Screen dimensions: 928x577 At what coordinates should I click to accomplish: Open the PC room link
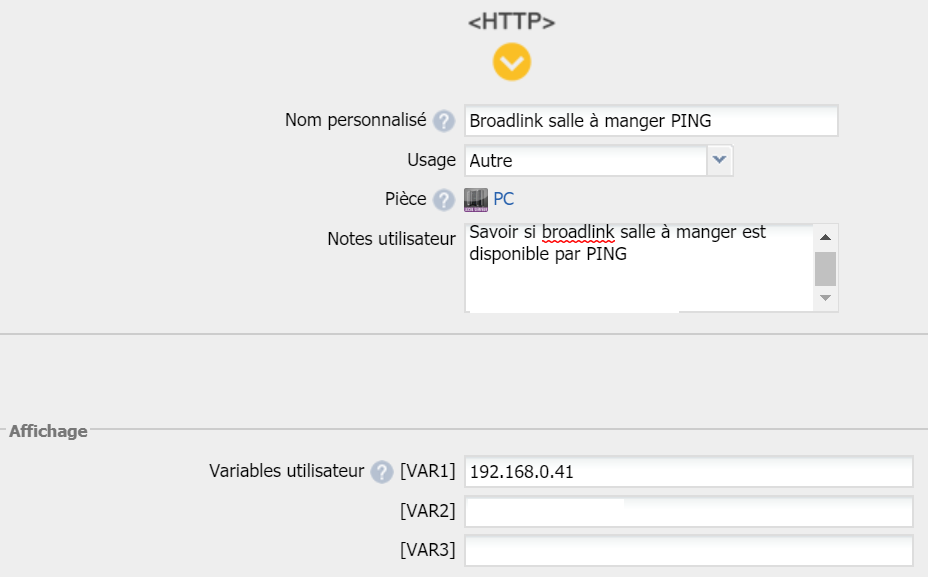503,199
